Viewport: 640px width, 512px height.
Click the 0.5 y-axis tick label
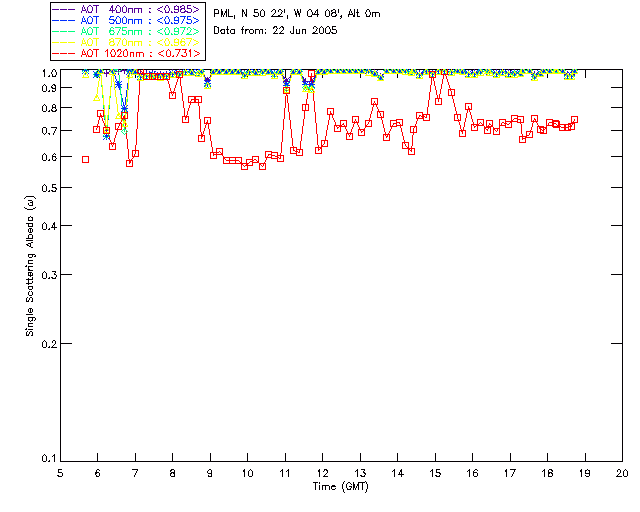coord(49,188)
